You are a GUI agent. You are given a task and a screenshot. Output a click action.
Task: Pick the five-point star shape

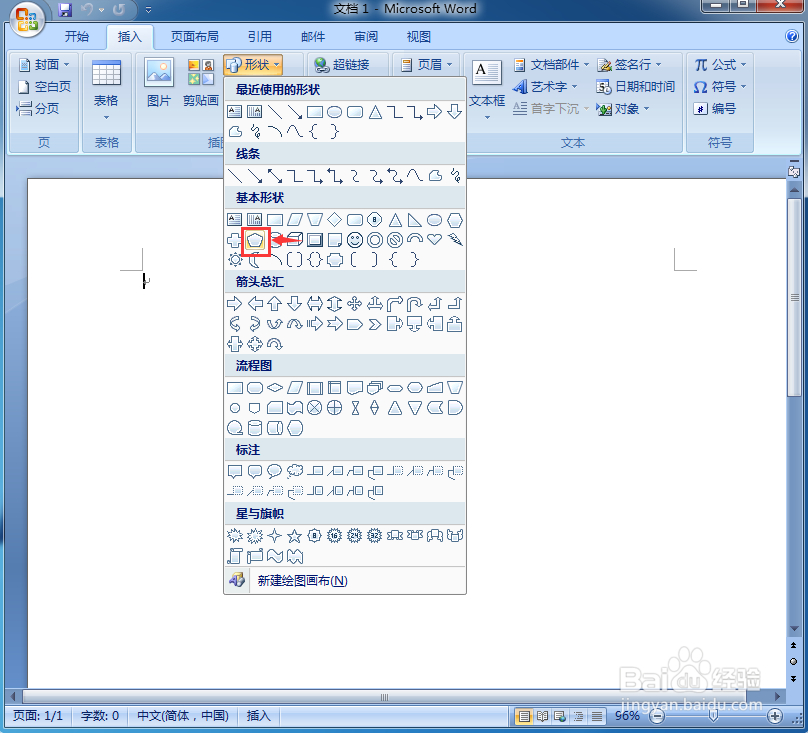pos(295,536)
